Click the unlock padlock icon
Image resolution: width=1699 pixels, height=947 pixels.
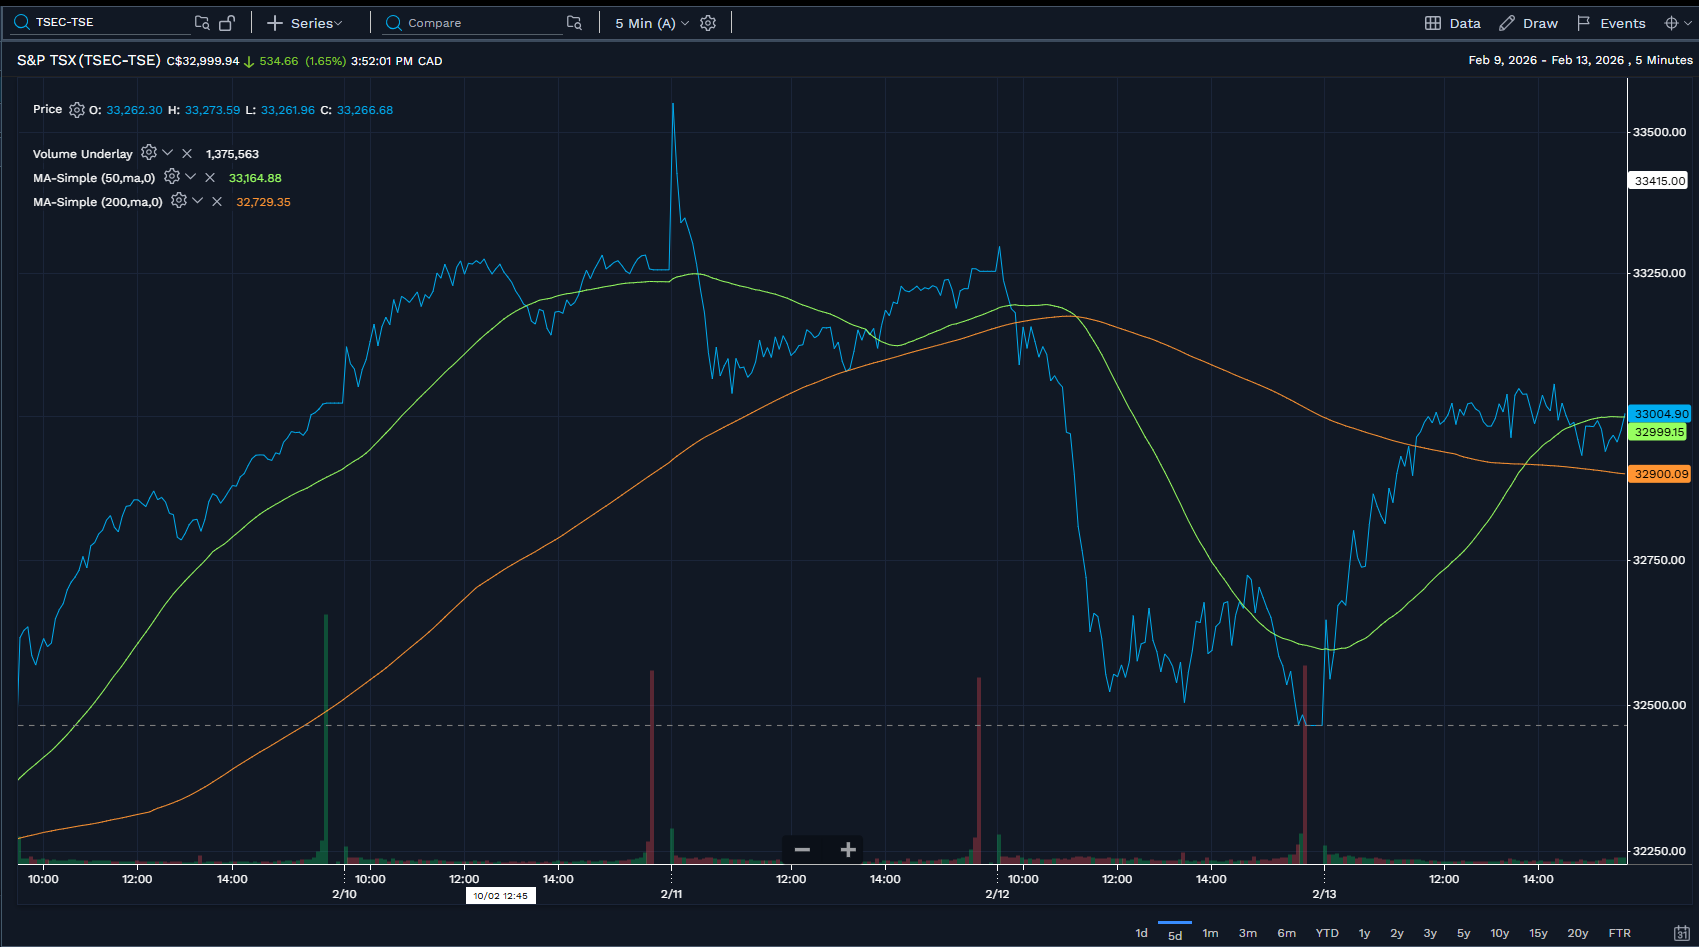(x=228, y=22)
